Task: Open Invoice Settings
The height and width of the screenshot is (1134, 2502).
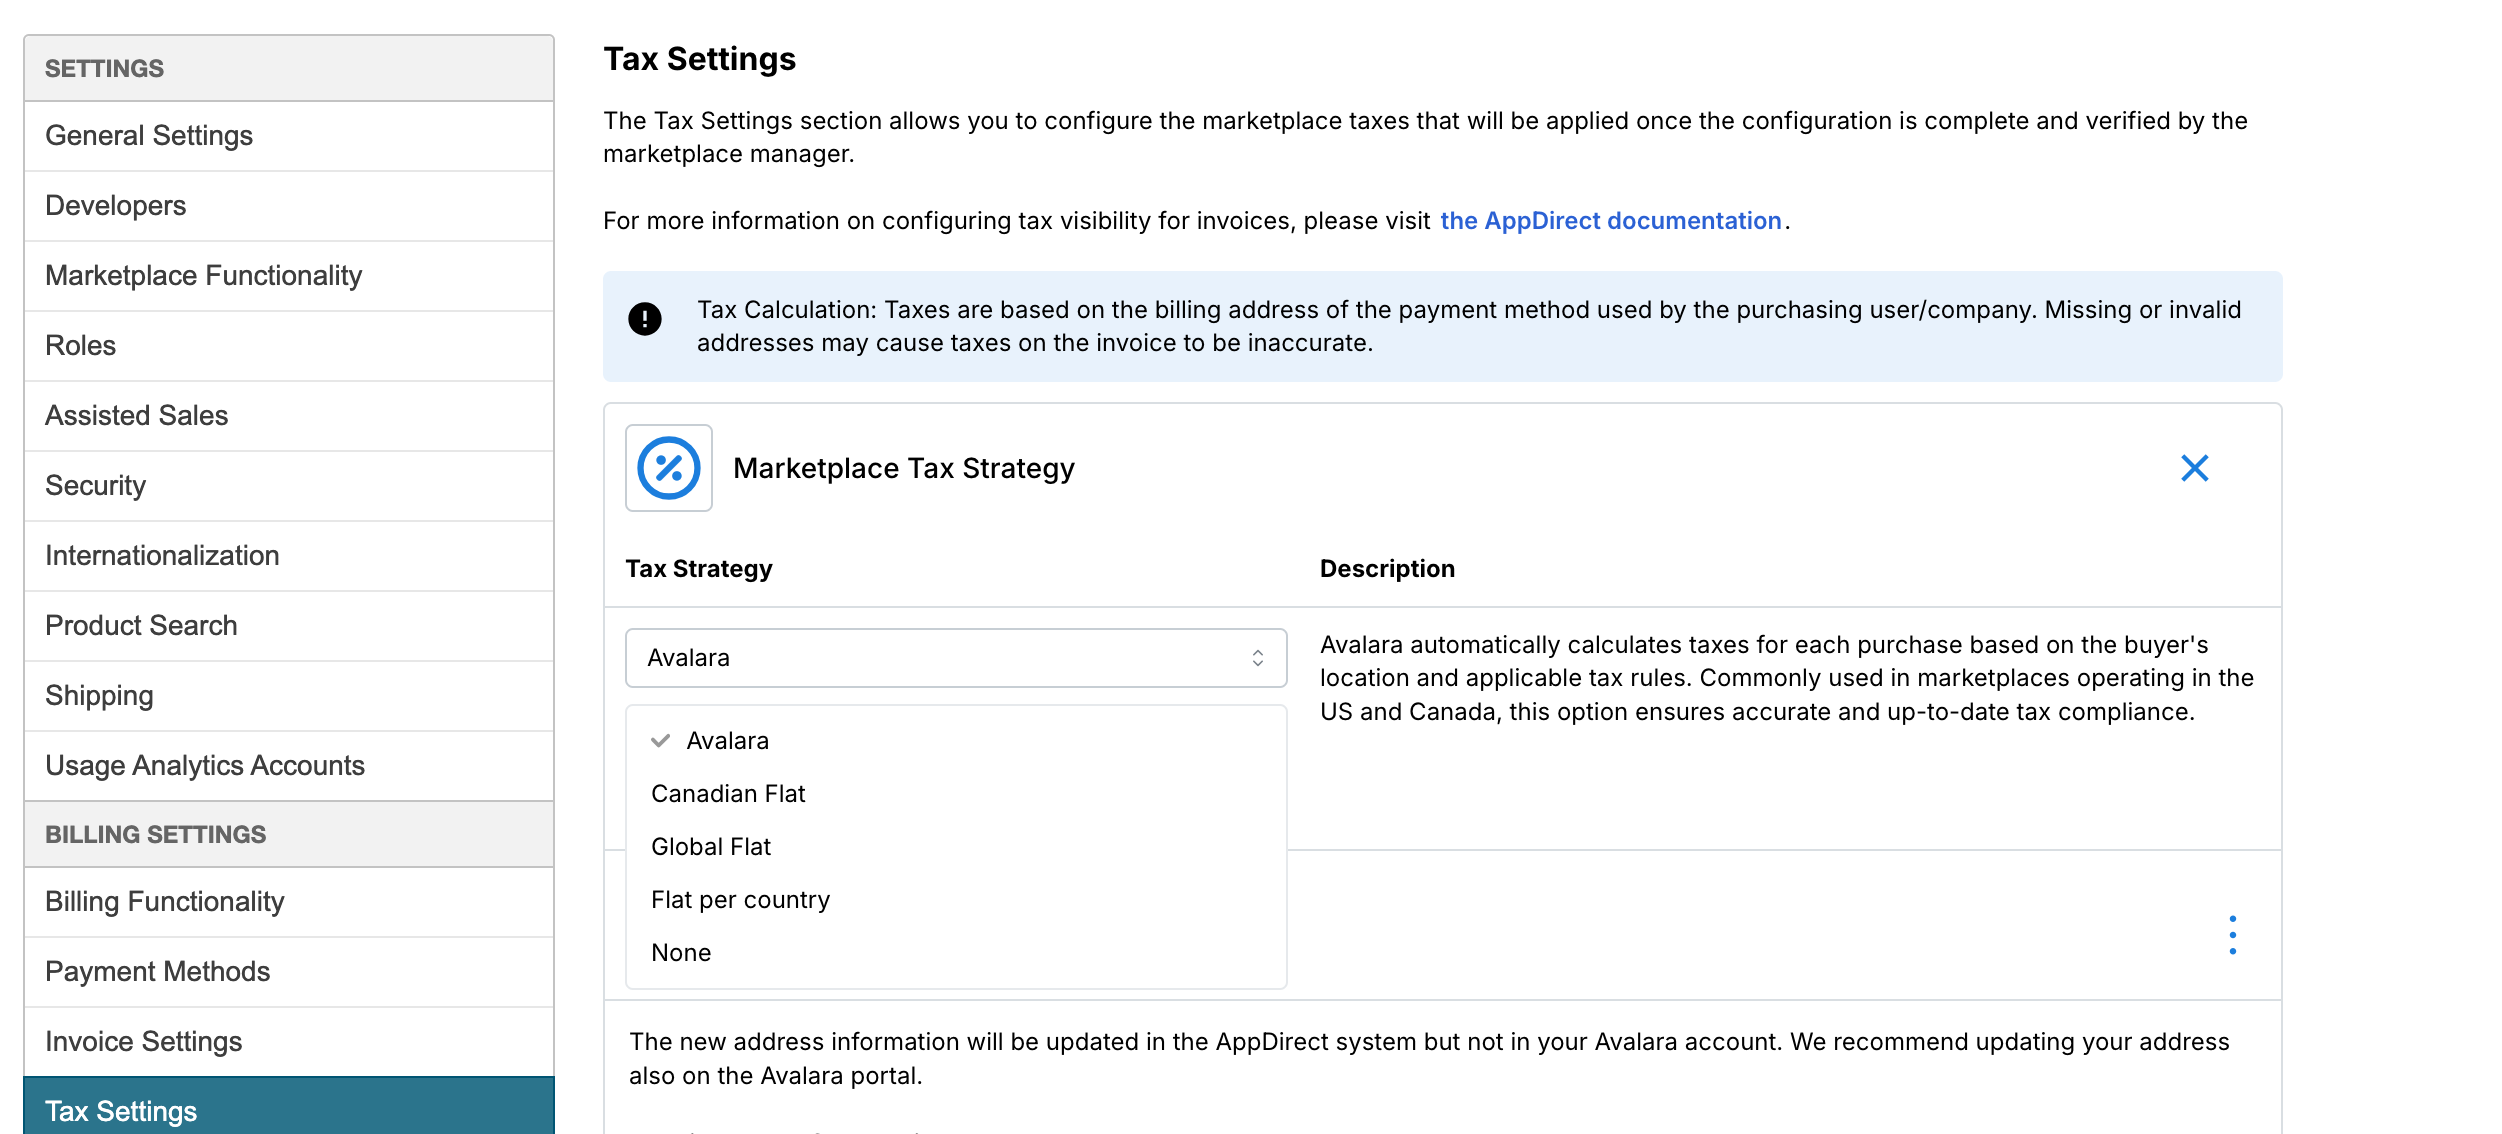Action: click(144, 1042)
